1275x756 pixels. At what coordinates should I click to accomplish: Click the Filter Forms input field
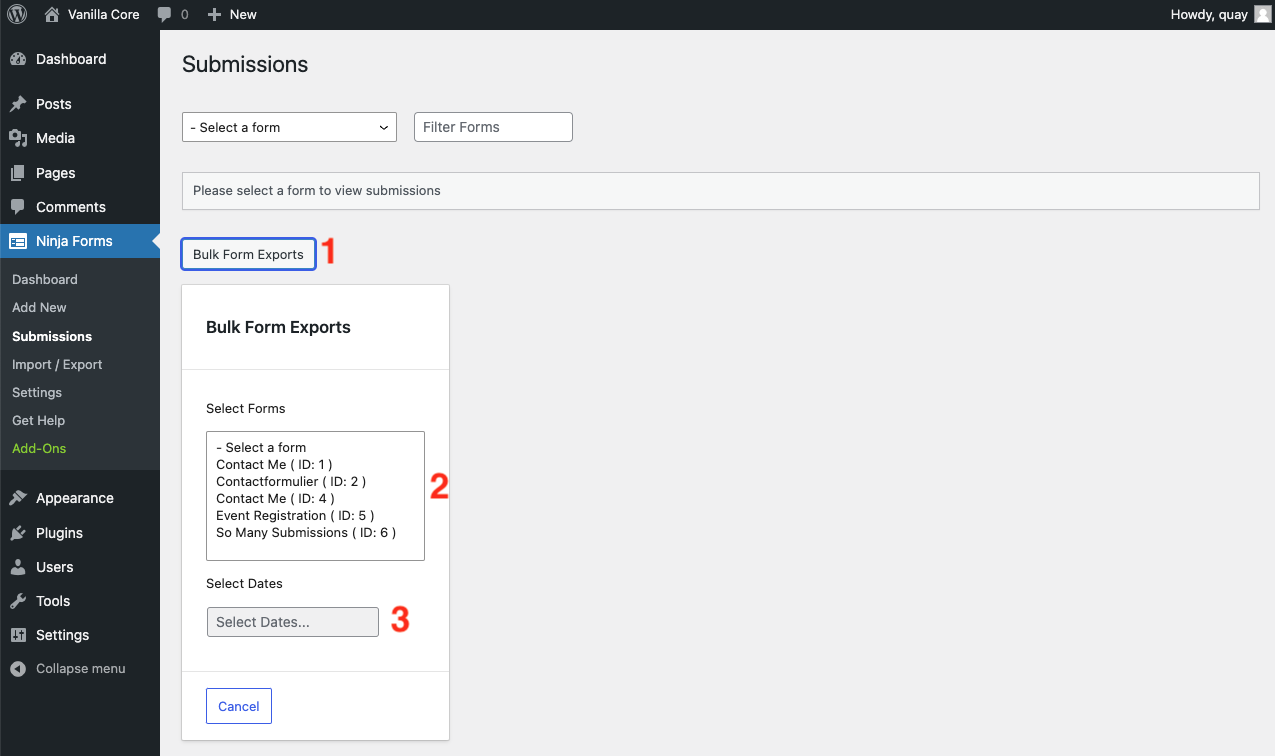click(x=493, y=127)
